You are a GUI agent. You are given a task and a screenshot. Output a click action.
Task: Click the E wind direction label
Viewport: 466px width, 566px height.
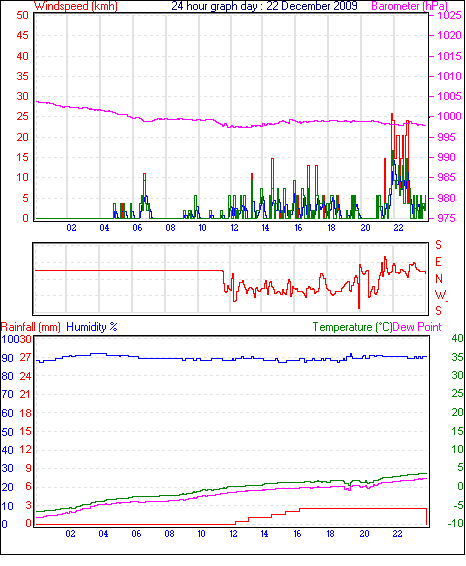point(439,262)
